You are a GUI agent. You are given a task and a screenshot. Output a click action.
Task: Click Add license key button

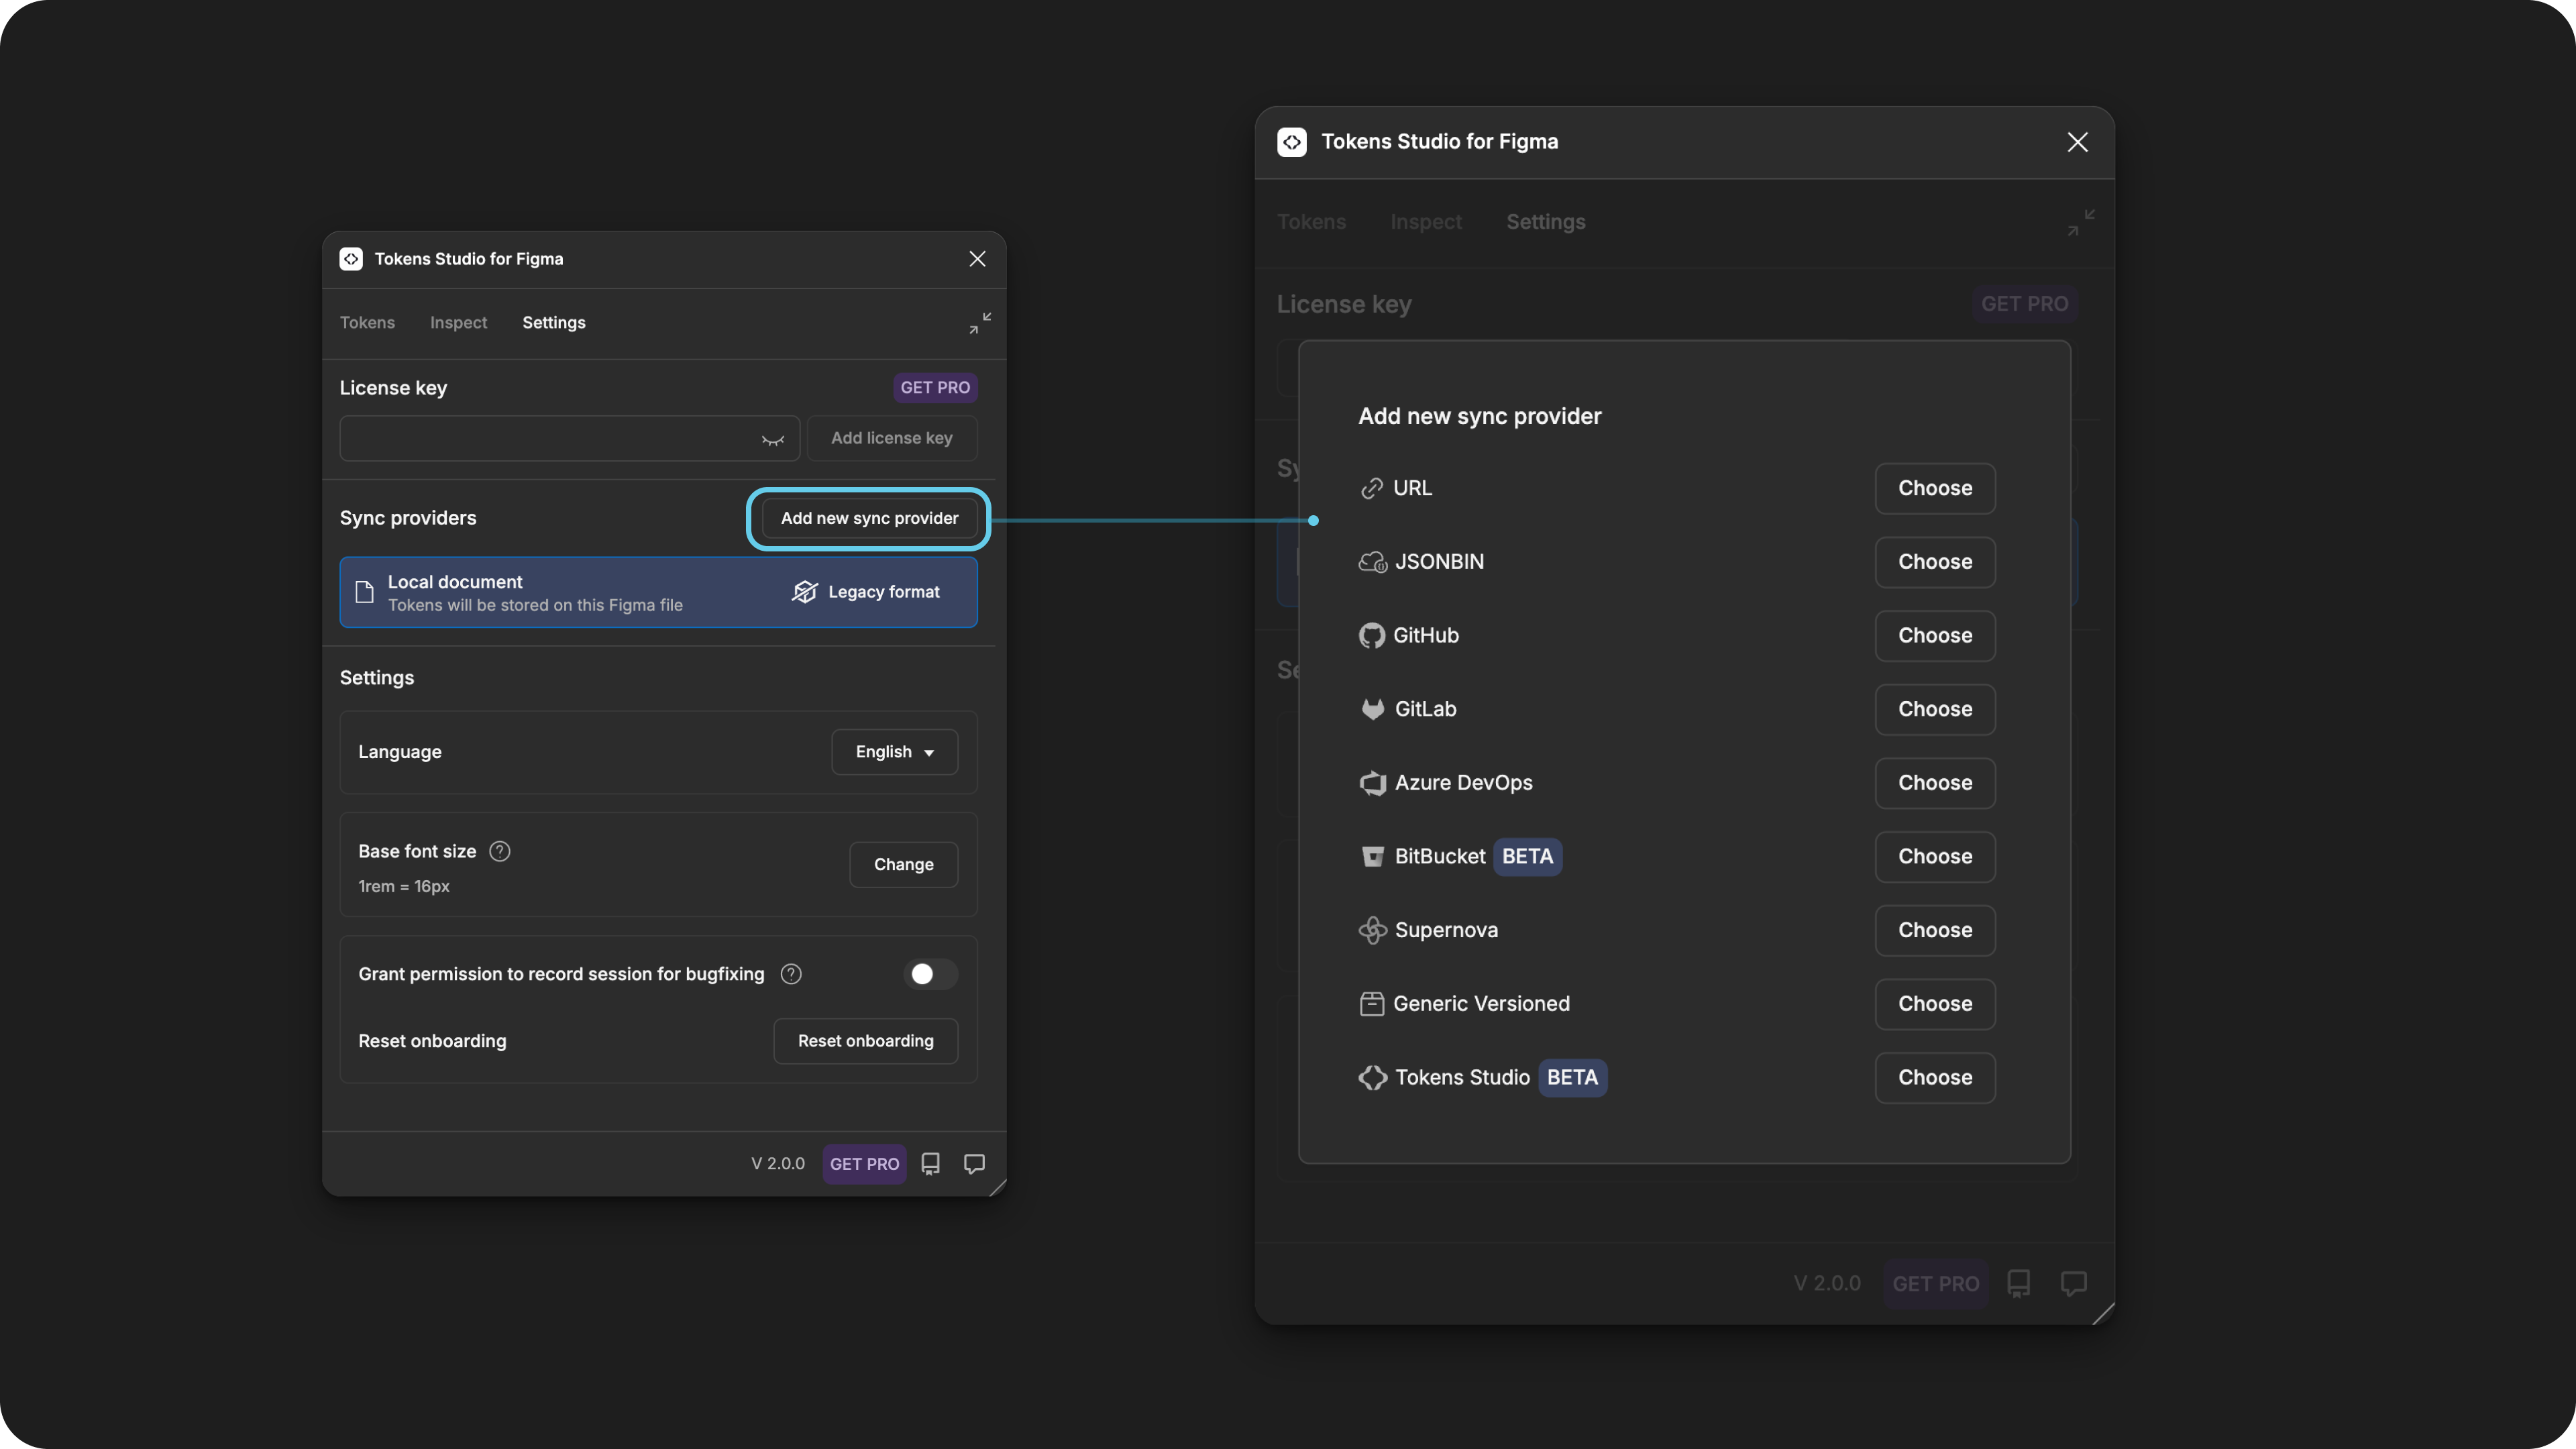click(x=892, y=438)
